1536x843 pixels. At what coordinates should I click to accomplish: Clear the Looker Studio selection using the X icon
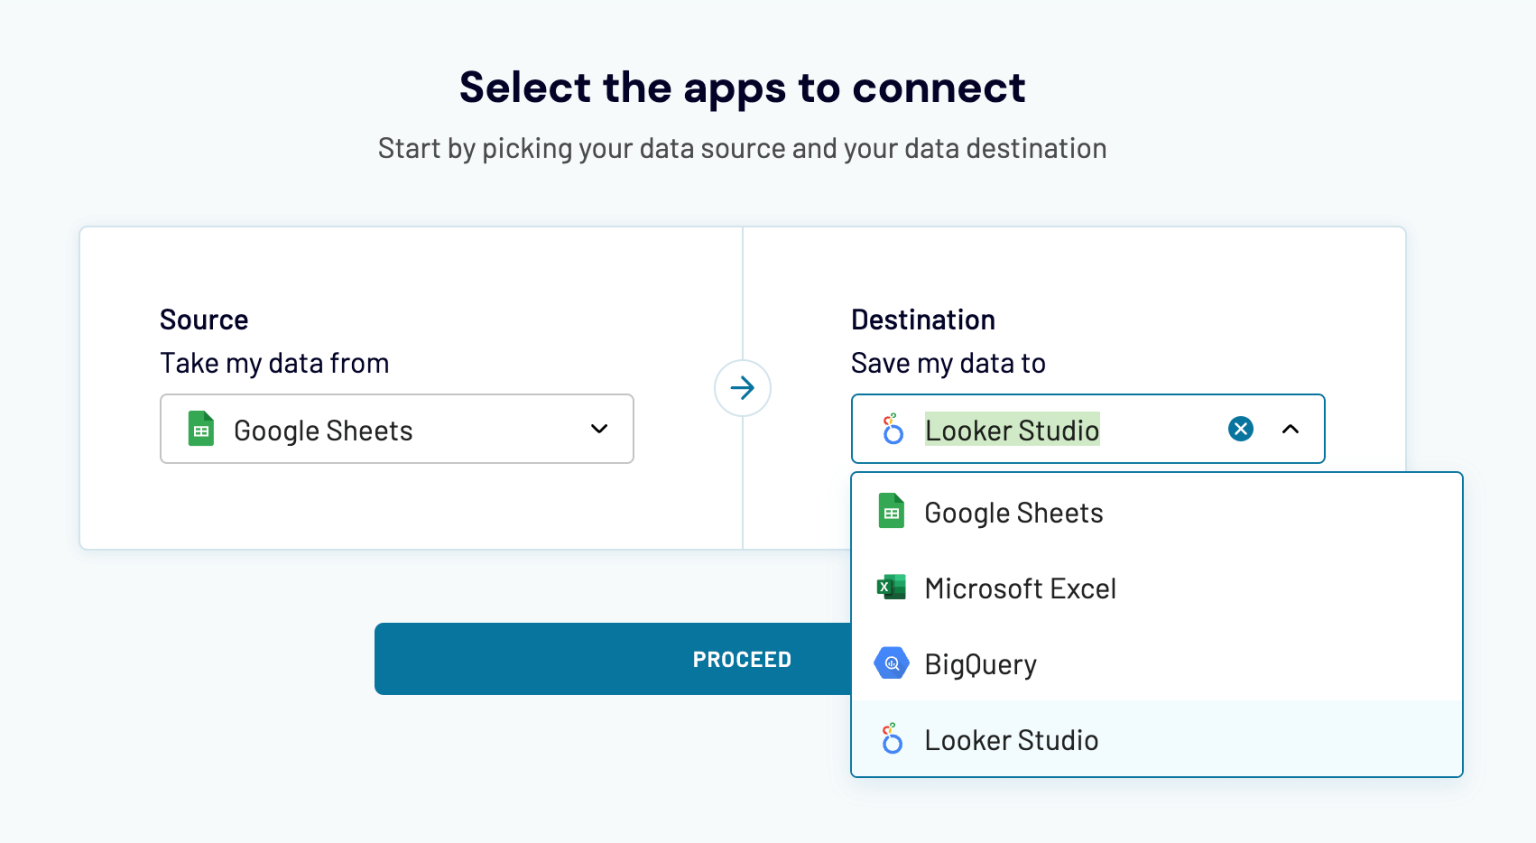click(1240, 428)
